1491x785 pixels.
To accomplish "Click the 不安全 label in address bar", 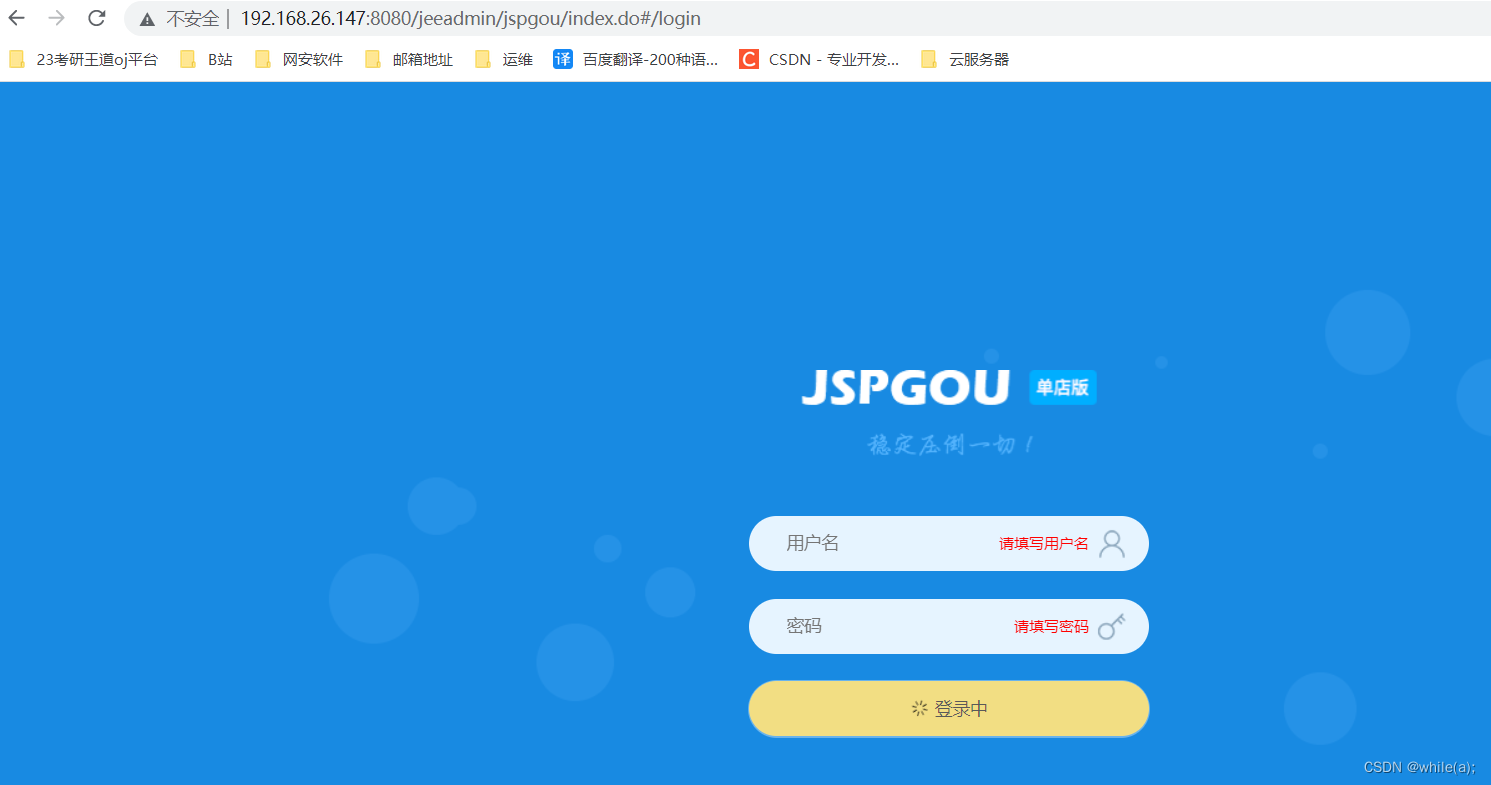I will (192, 19).
